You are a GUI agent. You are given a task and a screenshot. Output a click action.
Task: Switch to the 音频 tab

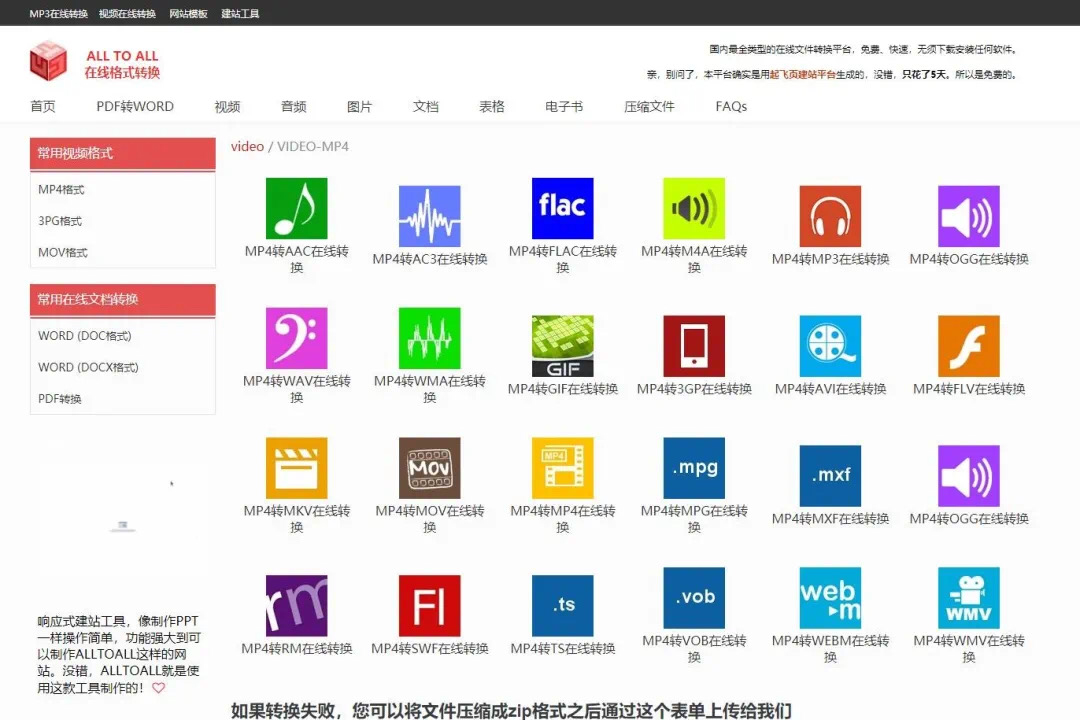(293, 106)
